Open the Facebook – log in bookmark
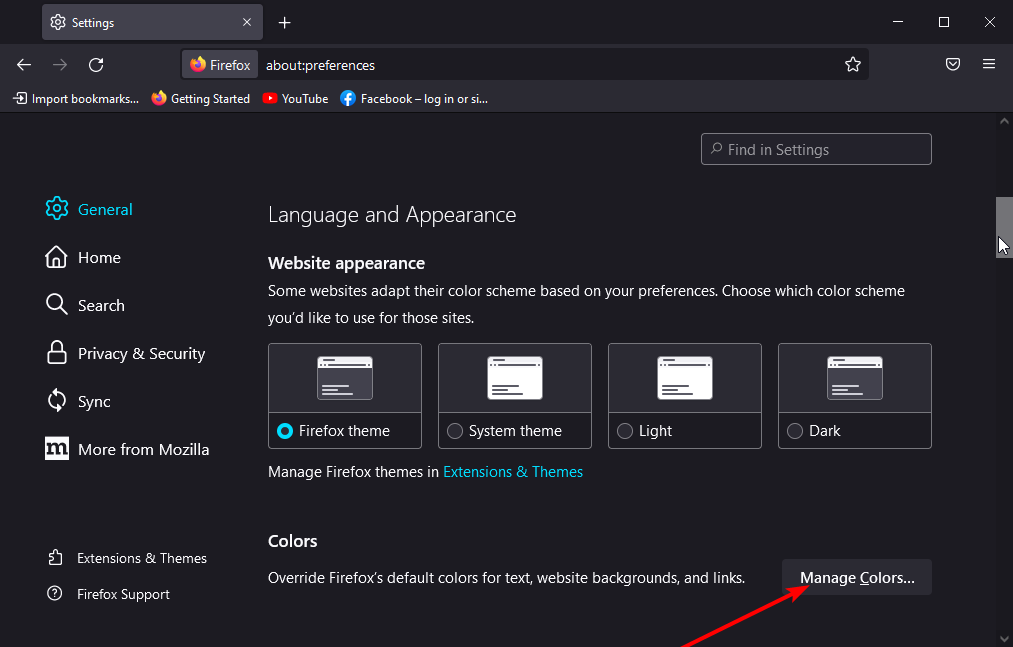The image size is (1013, 647). coord(414,99)
